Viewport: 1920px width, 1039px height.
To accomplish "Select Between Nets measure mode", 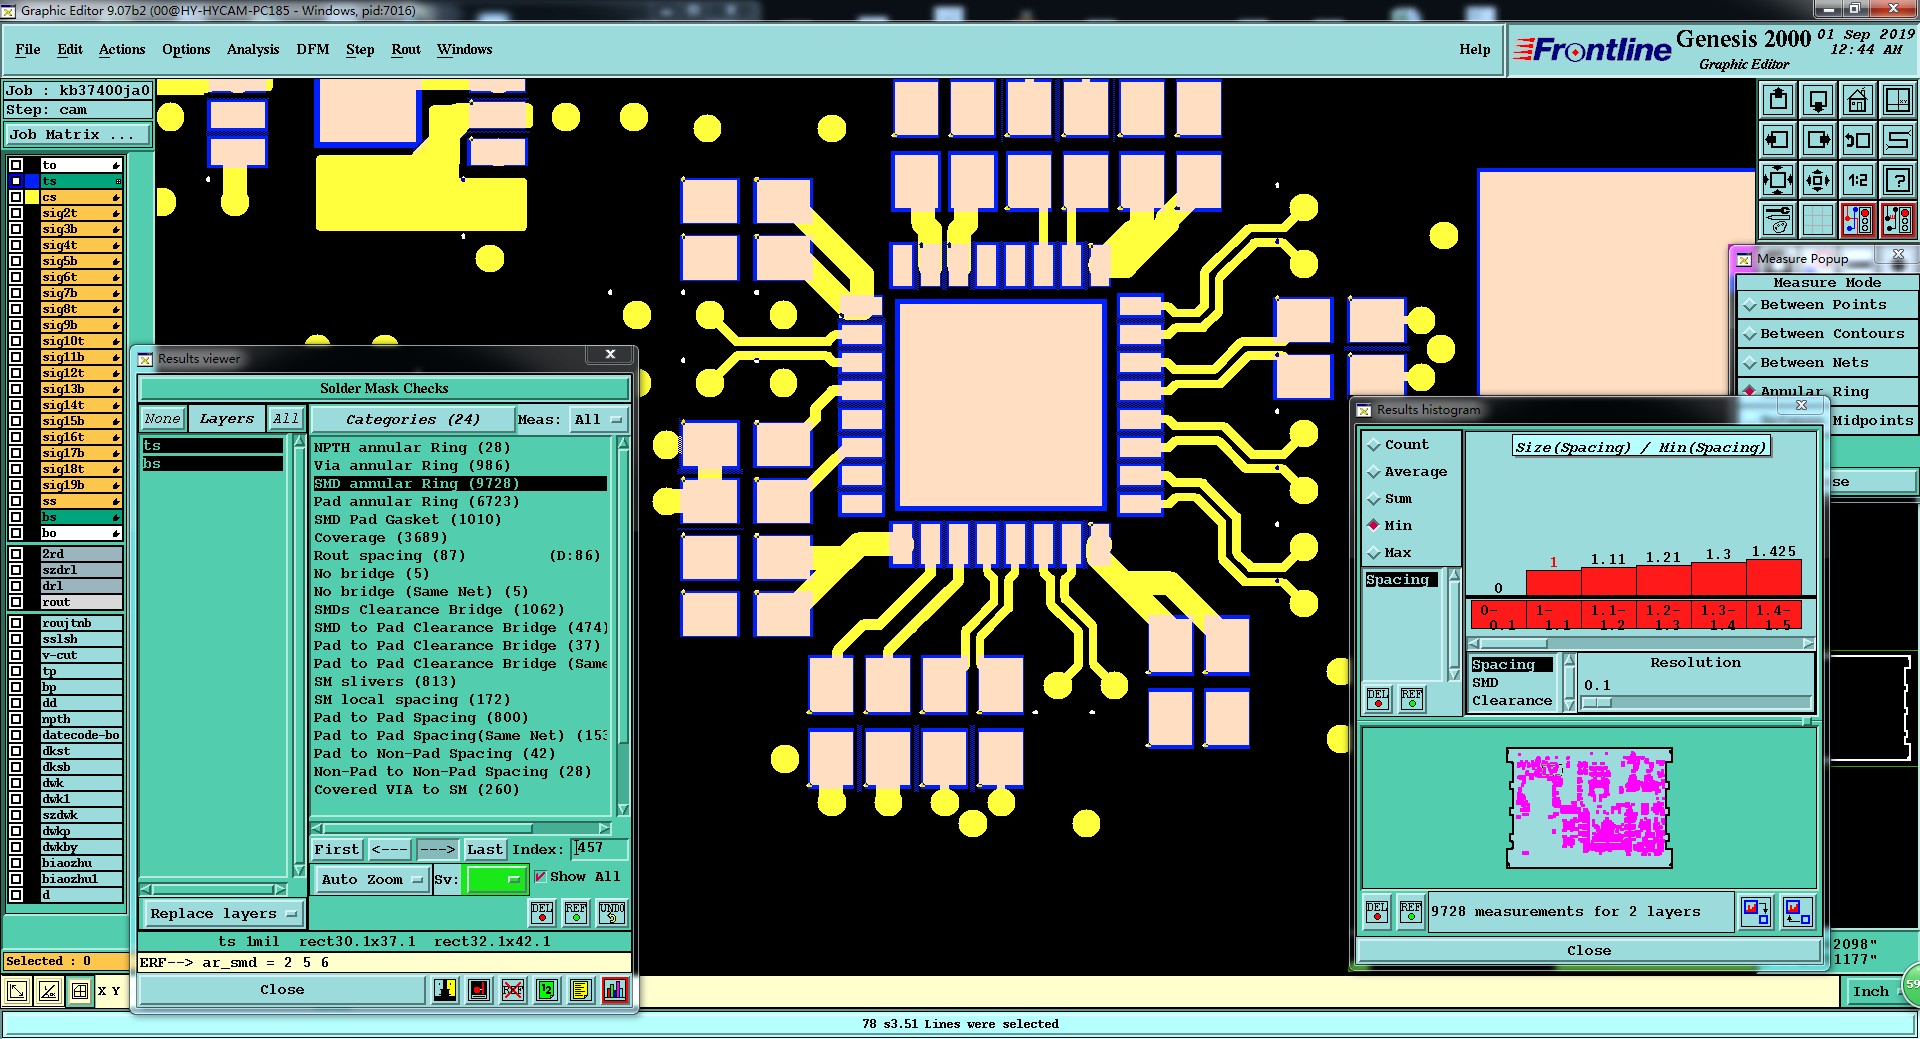I will click(1823, 363).
